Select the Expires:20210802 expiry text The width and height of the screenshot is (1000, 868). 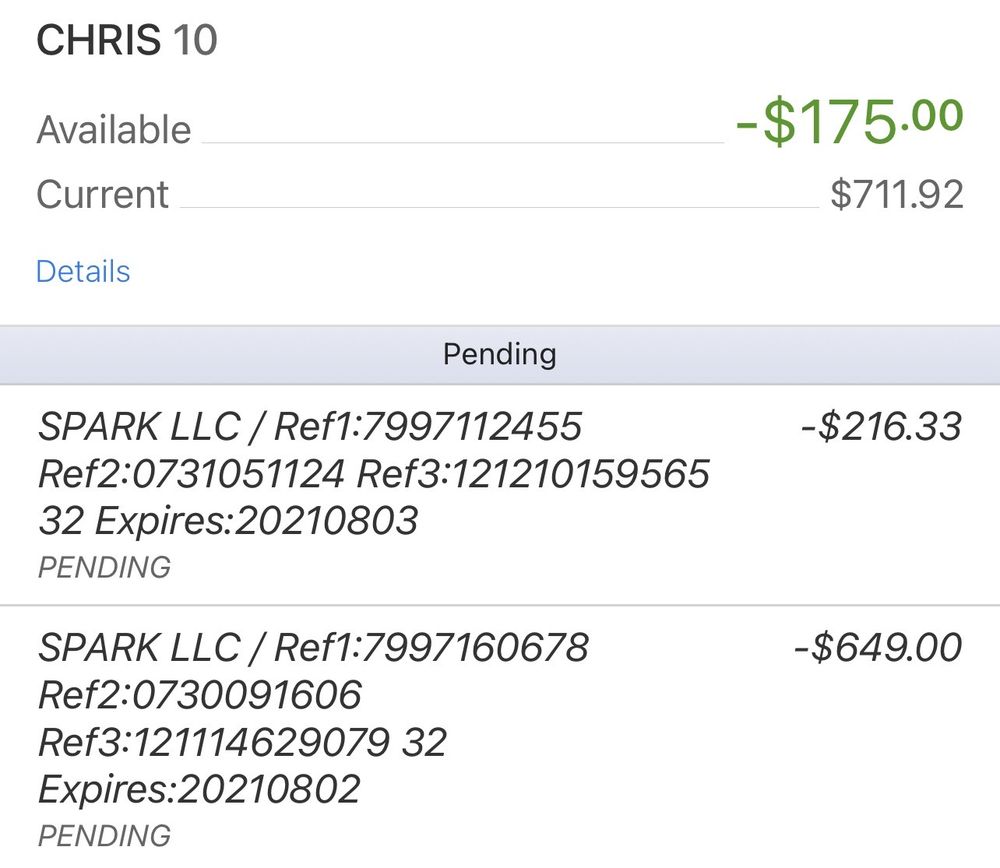(x=199, y=789)
